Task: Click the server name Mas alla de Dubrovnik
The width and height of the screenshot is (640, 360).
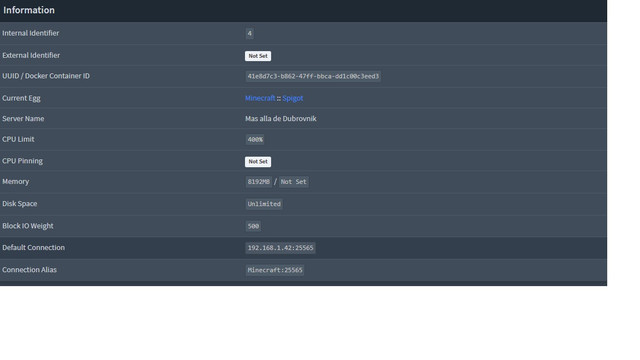Action: [281, 119]
